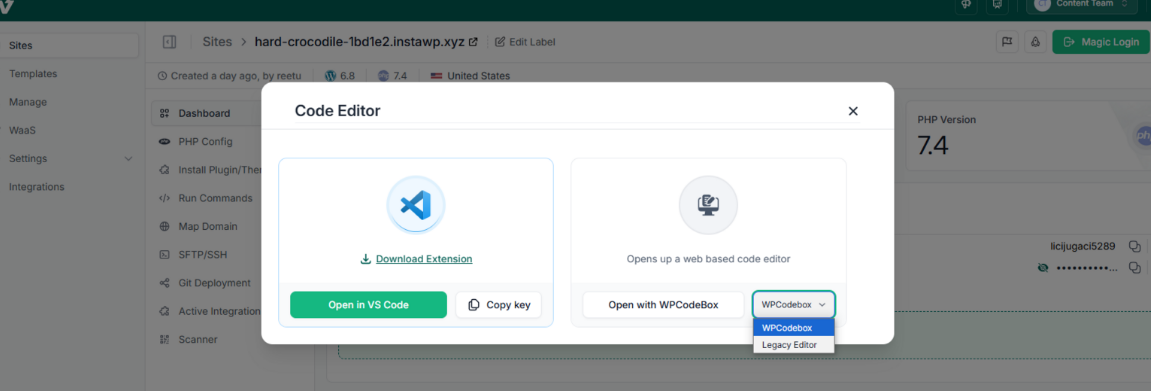1151x391 pixels.
Task: Click the hard-crocodile-1bd1e2.instawp.xyz site name
Action: pyautogui.click(x=360, y=42)
